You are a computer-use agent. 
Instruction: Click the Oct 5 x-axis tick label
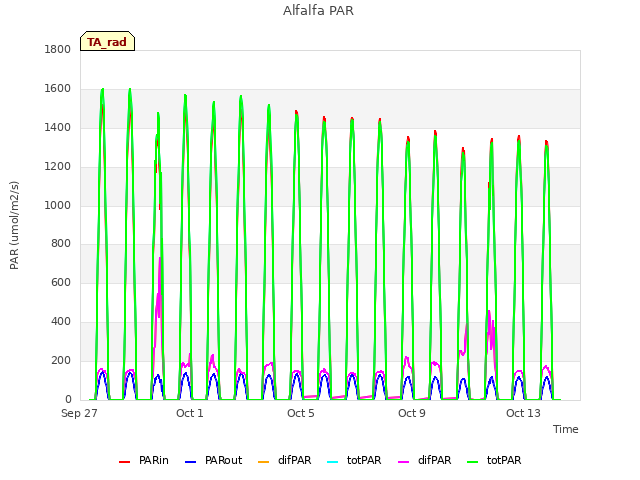click(301, 413)
